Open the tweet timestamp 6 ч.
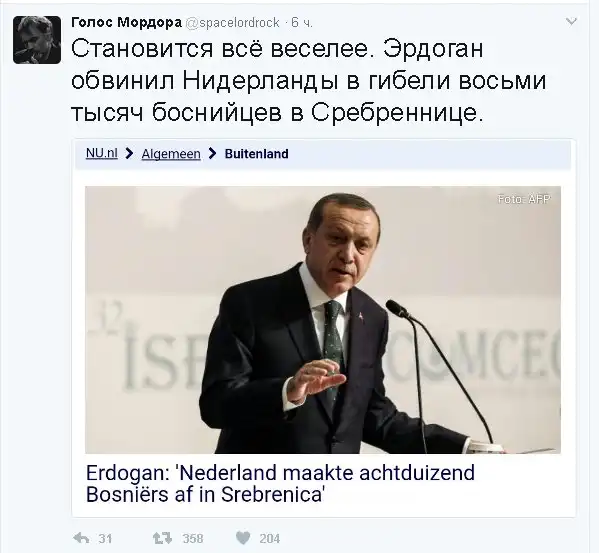This screenshot has height=553, width=599. [x=302, y=23]
